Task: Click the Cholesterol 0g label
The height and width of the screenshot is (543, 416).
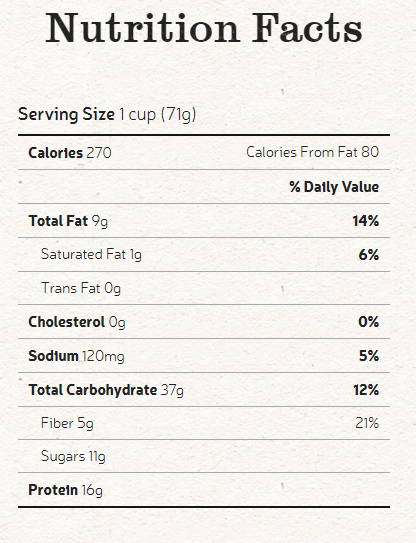Action: (x=77, y=322)
